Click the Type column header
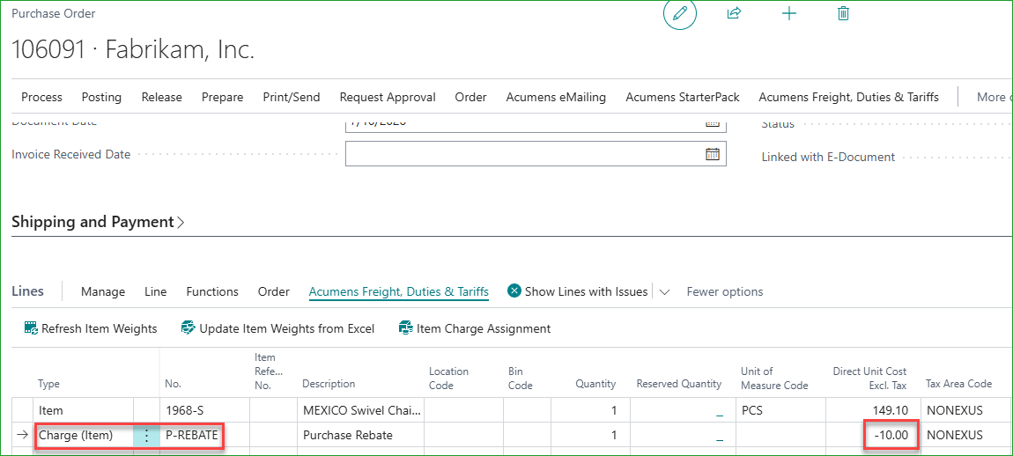1013x456 pixels. (49, 384)
